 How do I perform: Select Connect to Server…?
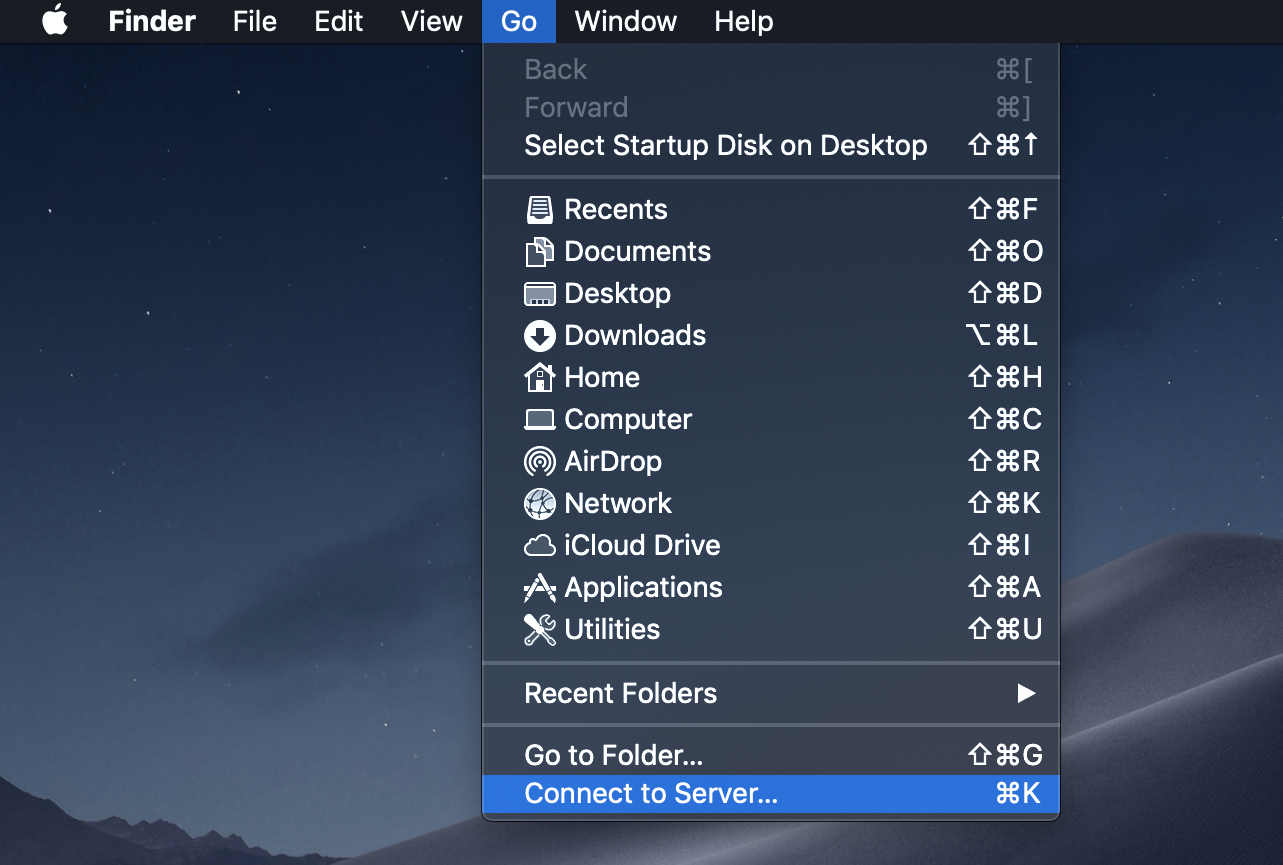point(771,794)
